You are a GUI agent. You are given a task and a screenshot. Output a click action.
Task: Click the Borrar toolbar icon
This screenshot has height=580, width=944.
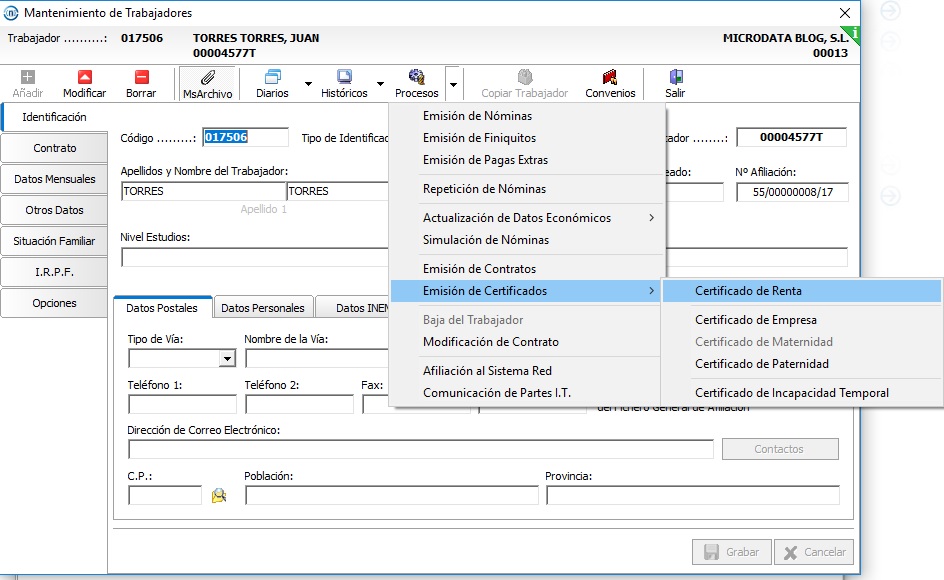(141, 77)
